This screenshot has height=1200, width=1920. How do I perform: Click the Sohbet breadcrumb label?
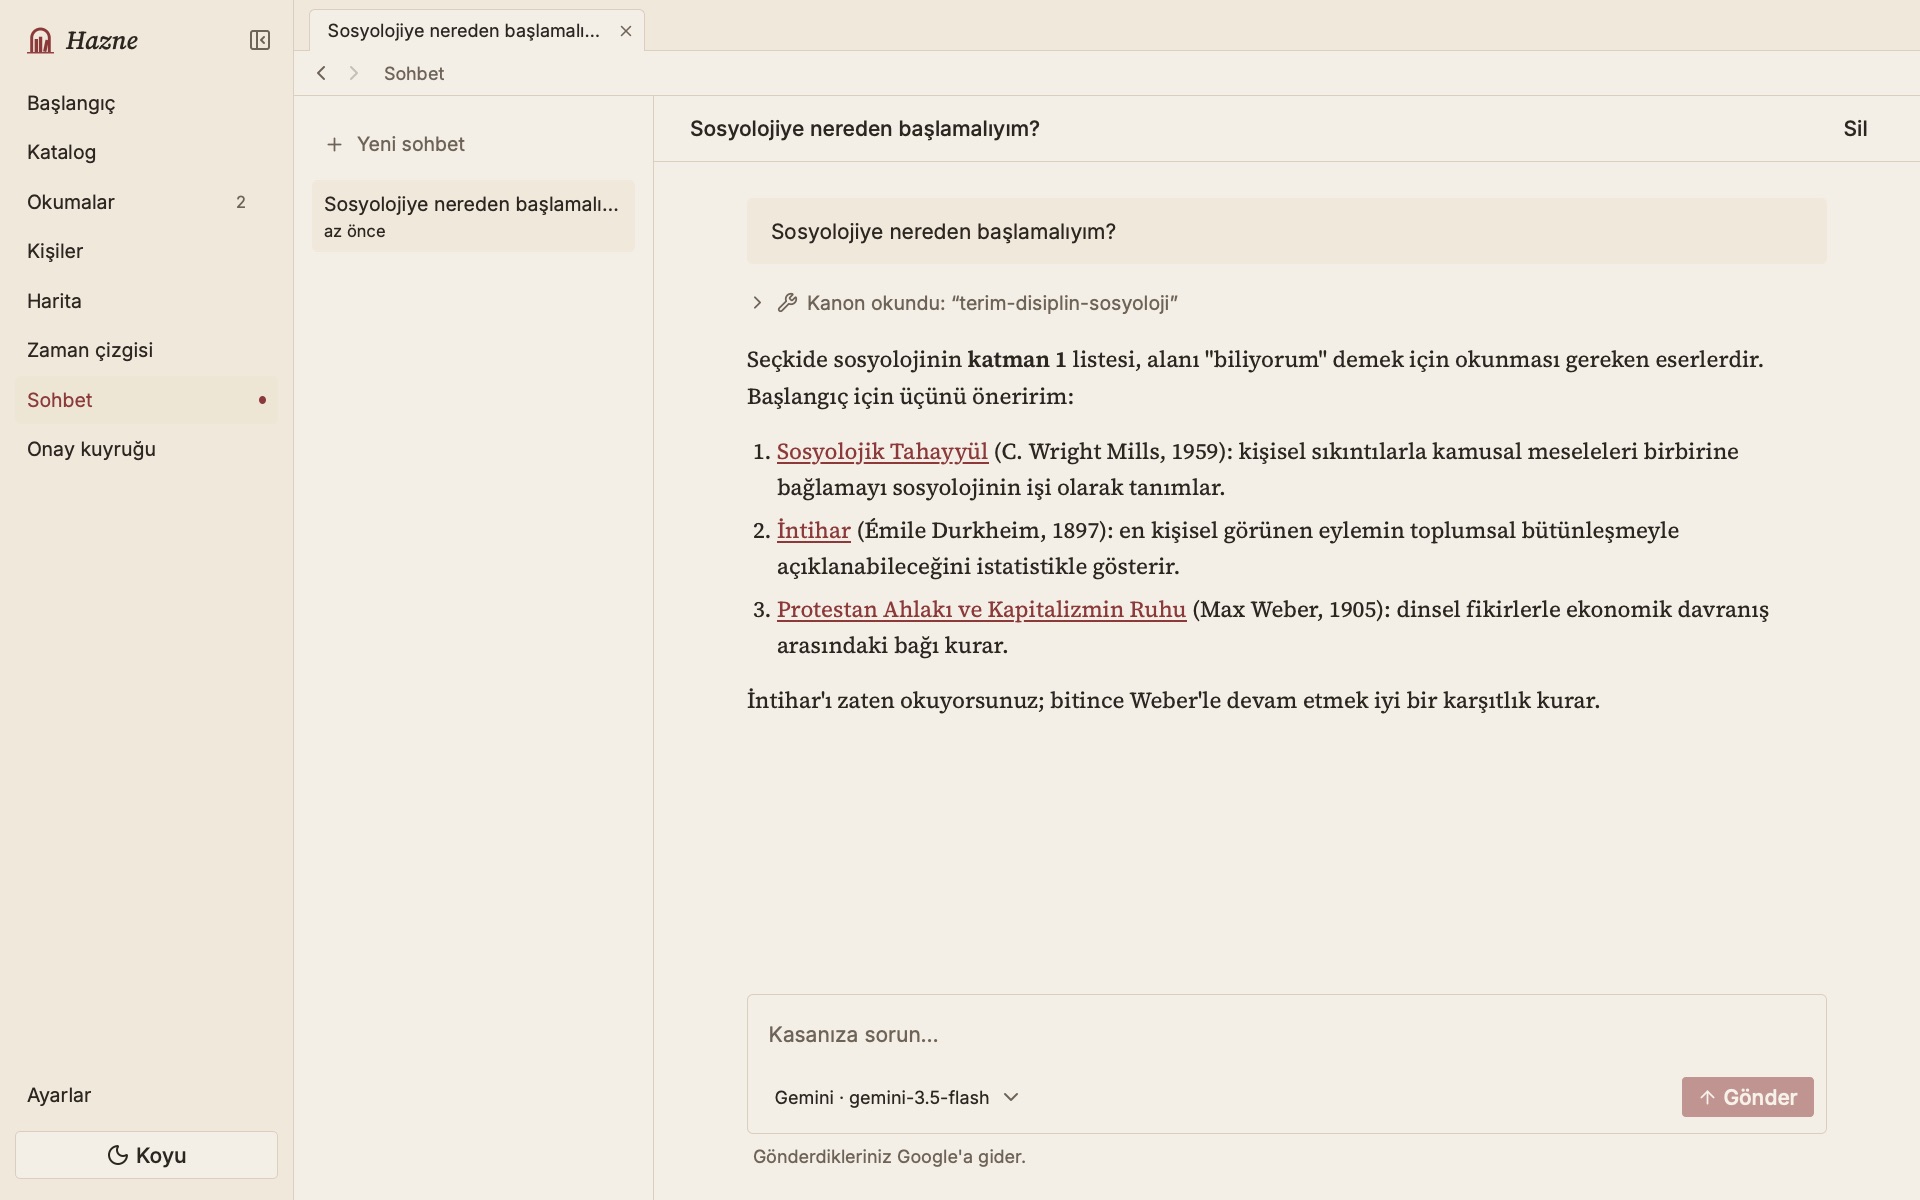tap(414, 73)
